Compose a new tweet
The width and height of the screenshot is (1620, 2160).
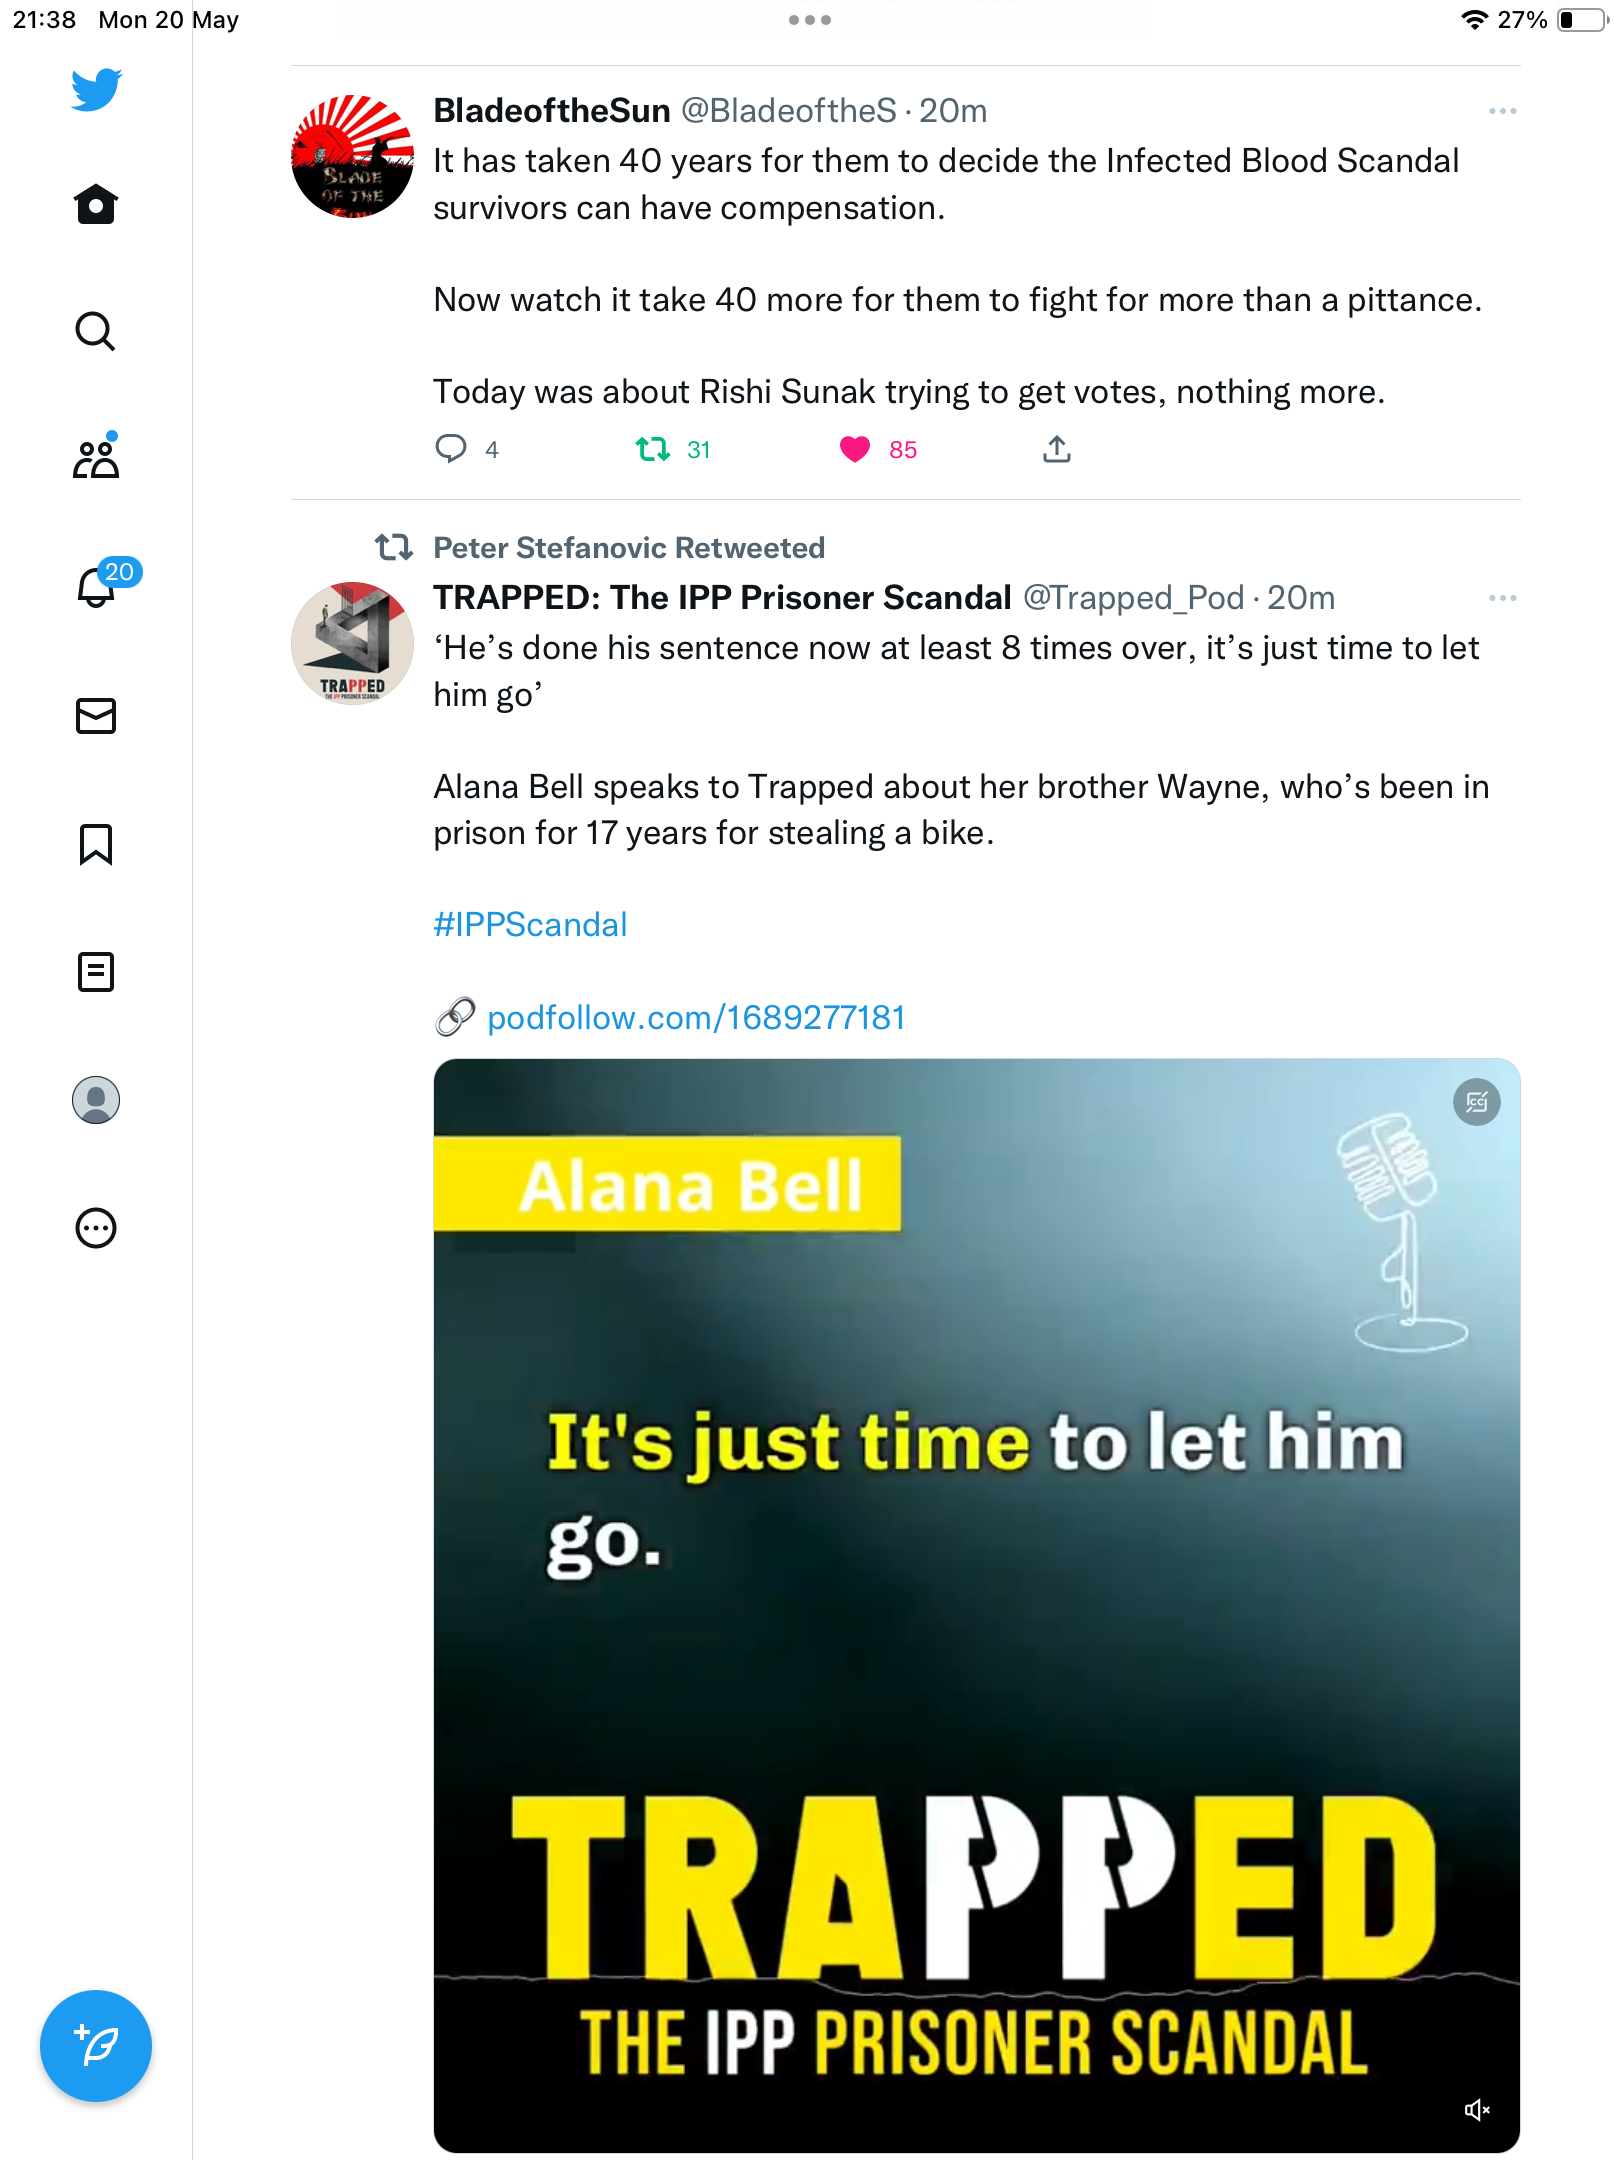[96, 2046]
